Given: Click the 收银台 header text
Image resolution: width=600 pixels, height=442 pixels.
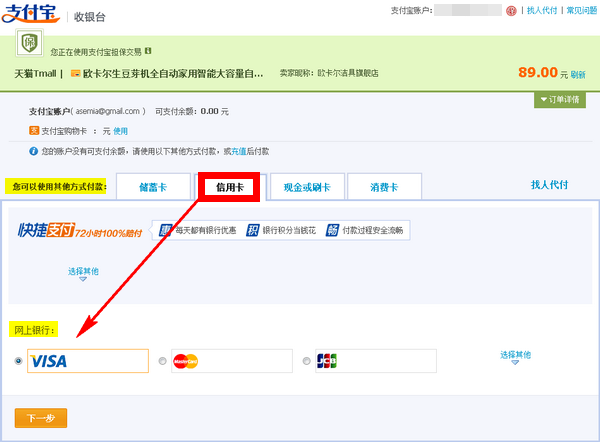Looking at the screenshot, I should pyautogui.click(x=90, y=17).
